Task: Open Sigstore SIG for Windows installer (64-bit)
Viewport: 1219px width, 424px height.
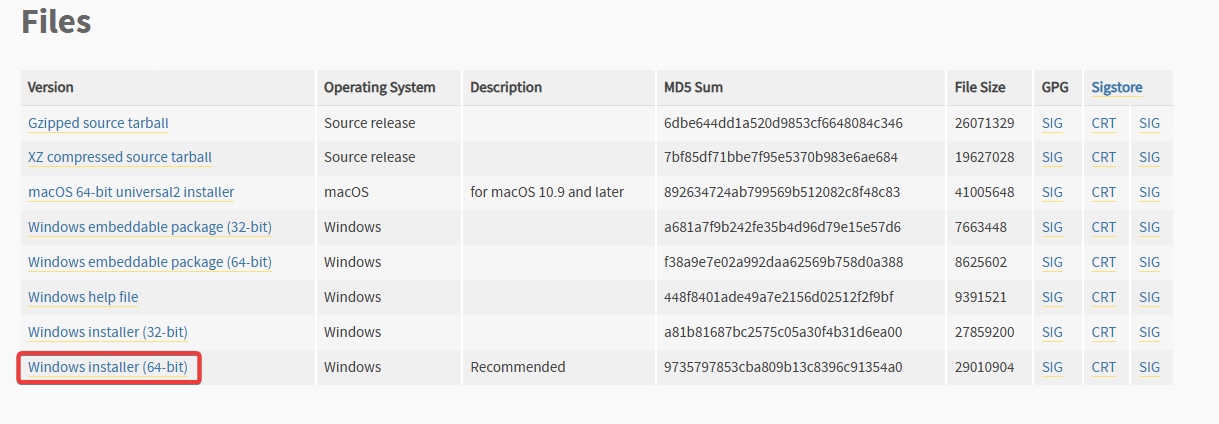Action: pos(1149,367)
